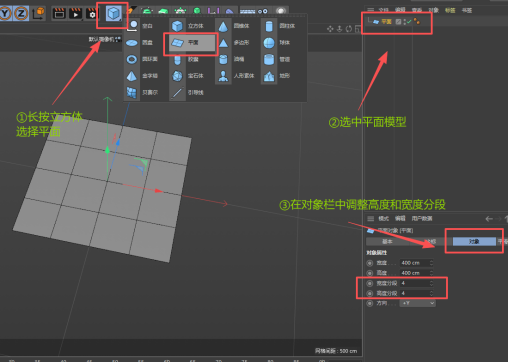508x362 pixels.
Task: Open the 模式 menu in attributes panel
Action: tap(383, 219)
